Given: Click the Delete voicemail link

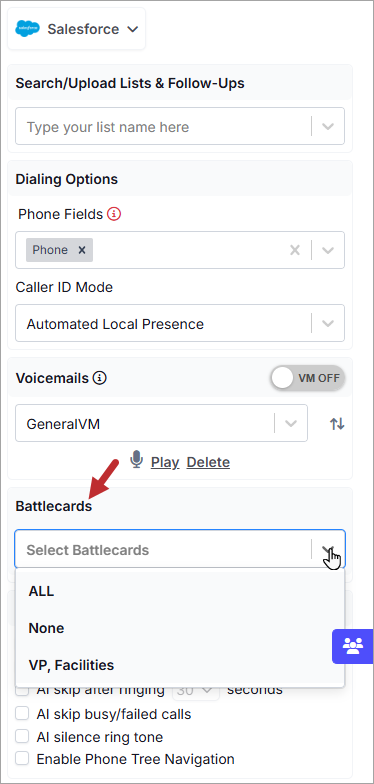Looking at the screenshot, I should [208, 462].
